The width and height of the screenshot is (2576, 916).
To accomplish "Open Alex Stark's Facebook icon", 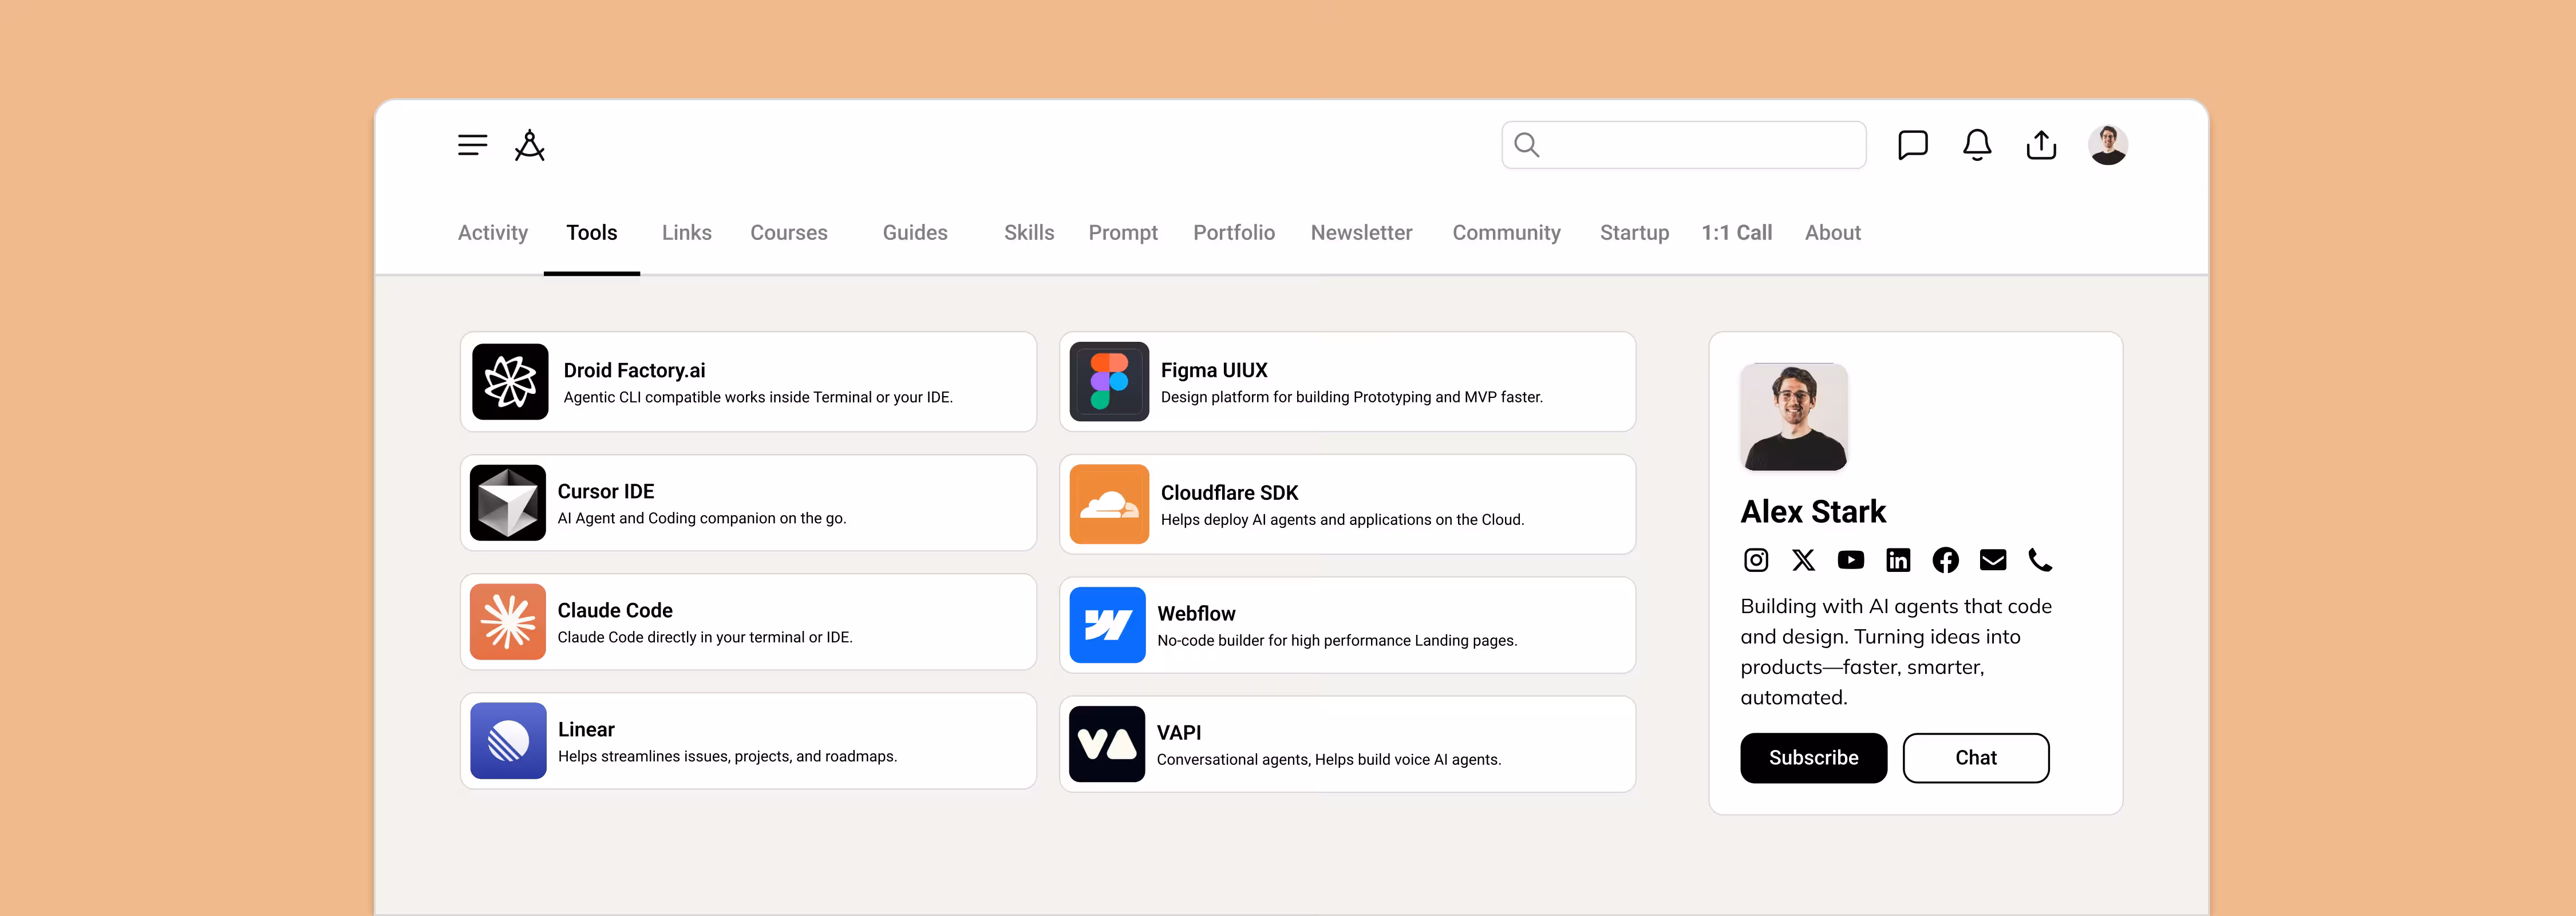I will pyautogui.click(x=1945, y=560).
